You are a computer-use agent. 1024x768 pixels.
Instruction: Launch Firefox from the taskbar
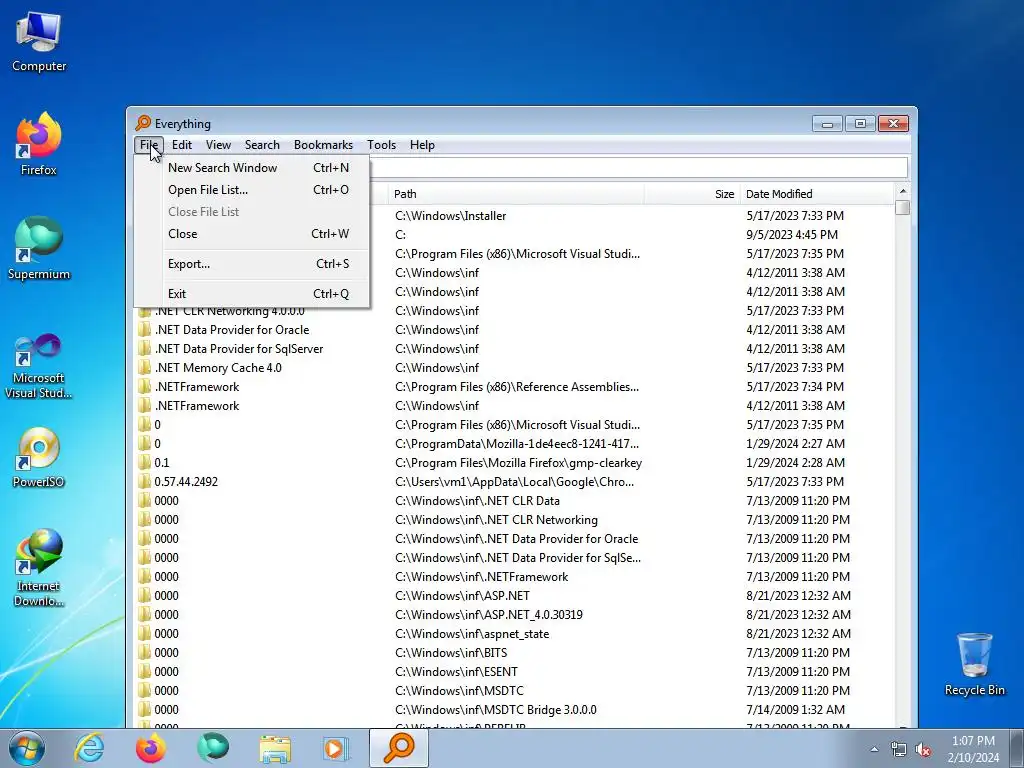(151, 748)
